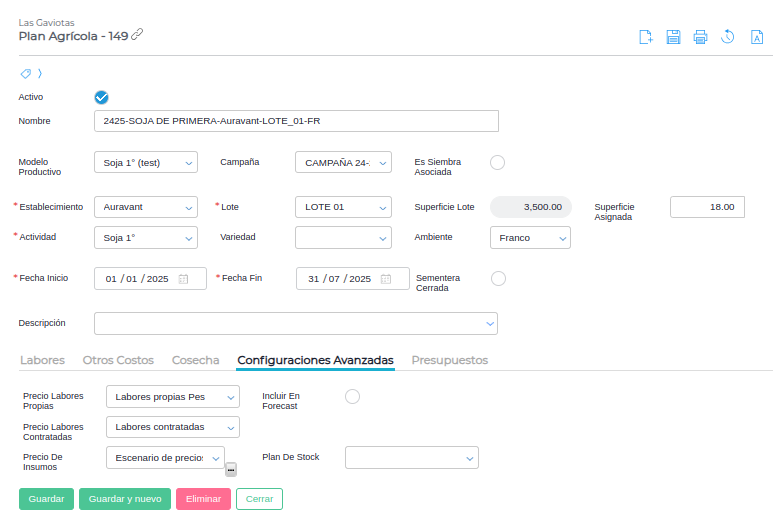Enable Es Siembra Asociada option
The height and width of the screenshot is (529, 773).
(497, 162)
